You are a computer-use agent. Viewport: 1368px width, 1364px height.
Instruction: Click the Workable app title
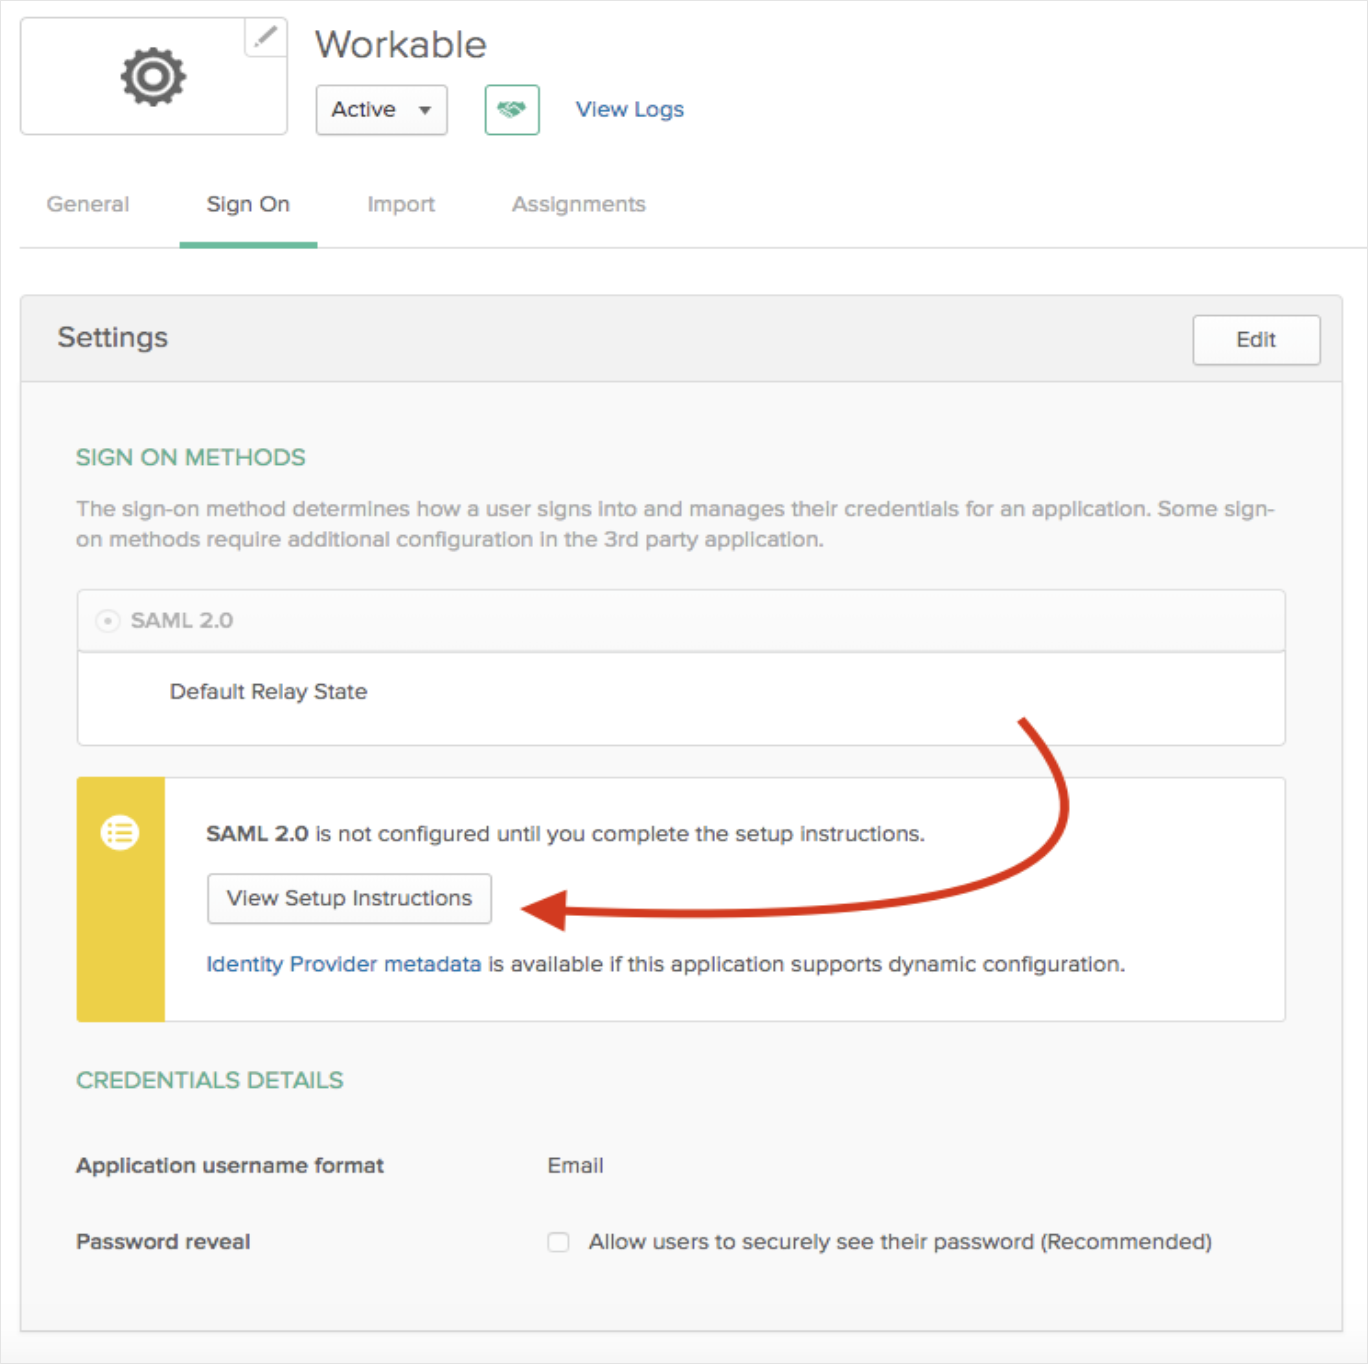coord(401,45)
